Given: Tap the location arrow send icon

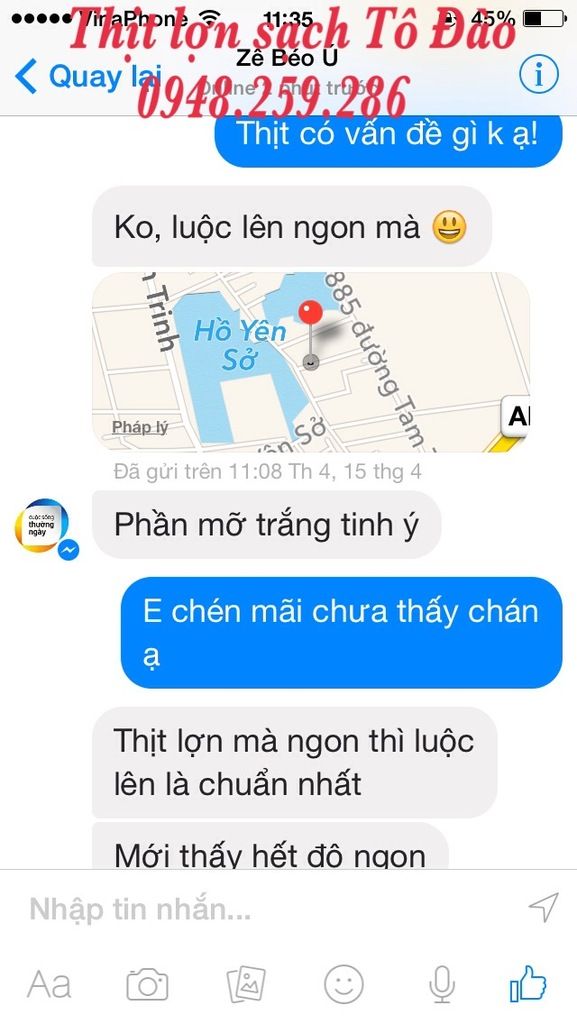Looking at the screenshot, I should [x=543, y=908].
